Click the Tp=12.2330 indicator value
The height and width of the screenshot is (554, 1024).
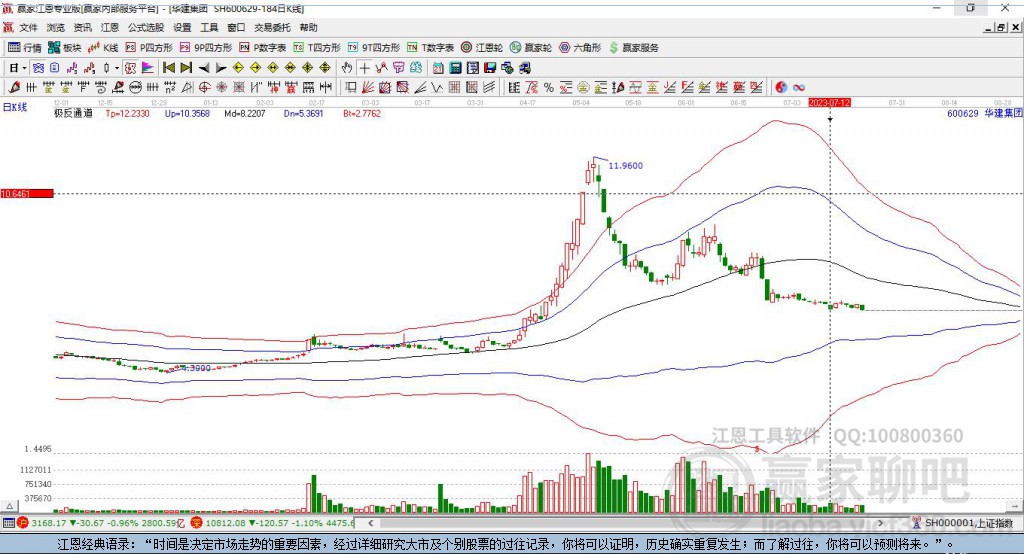(127, 114)
